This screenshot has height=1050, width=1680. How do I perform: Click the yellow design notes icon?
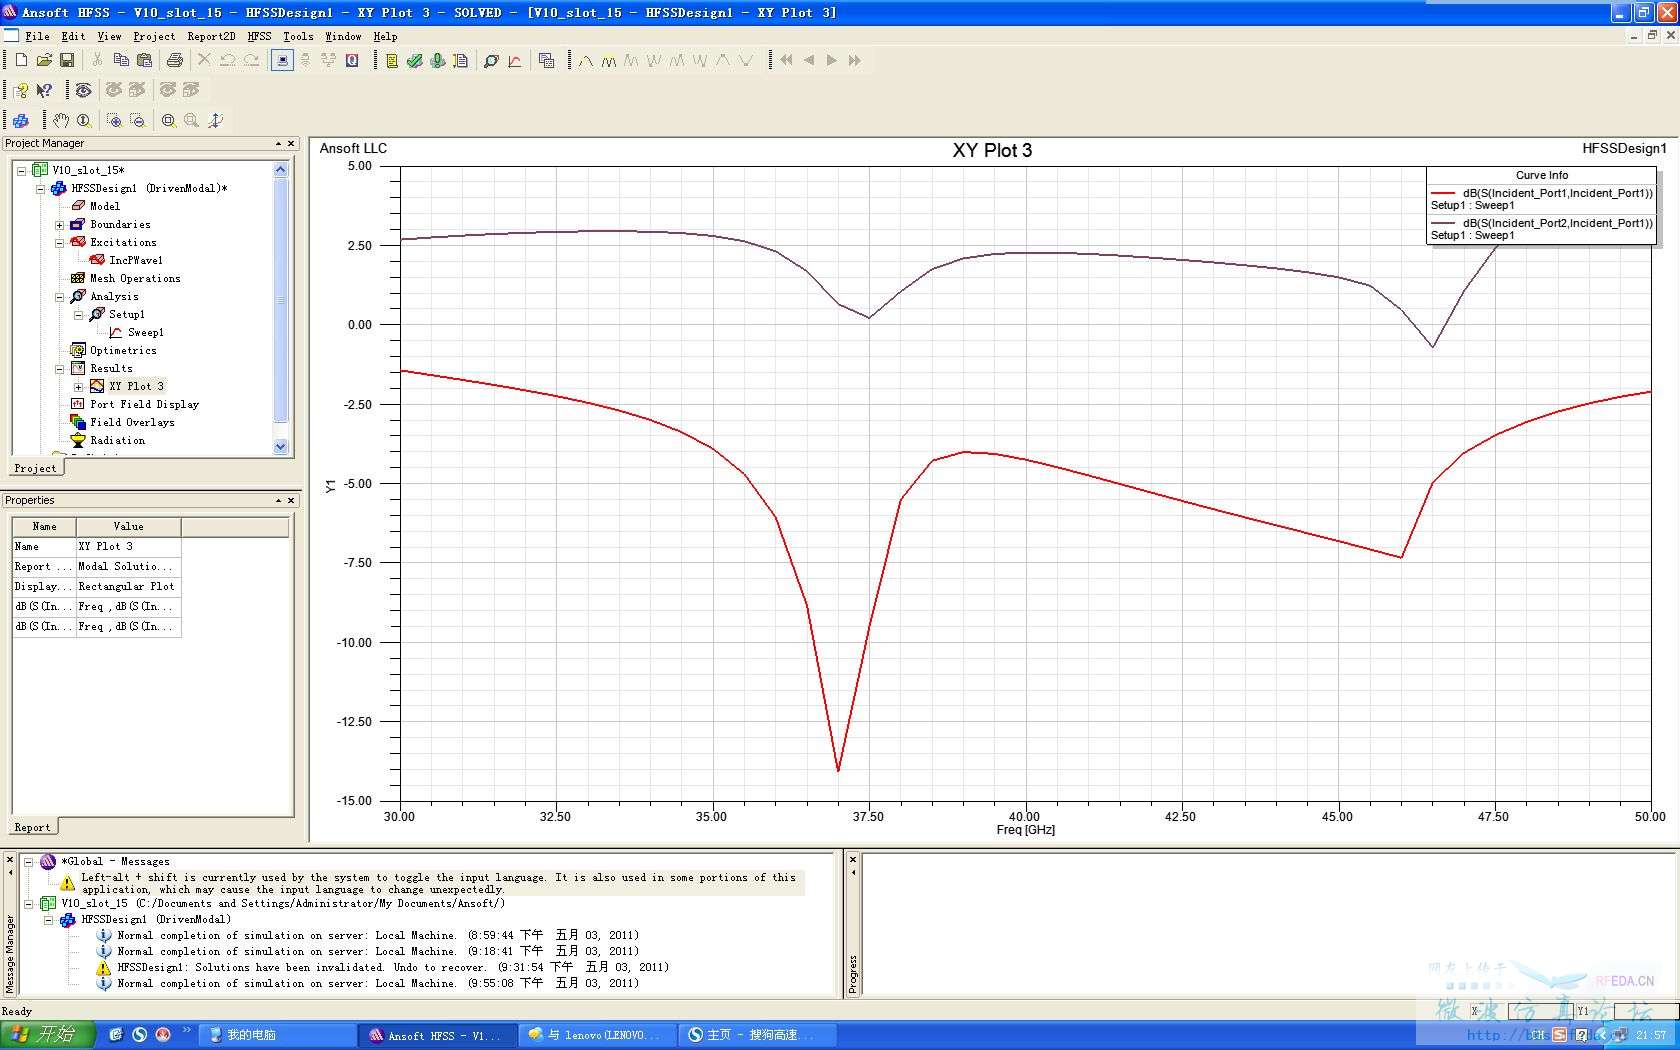tap(392, 61)
